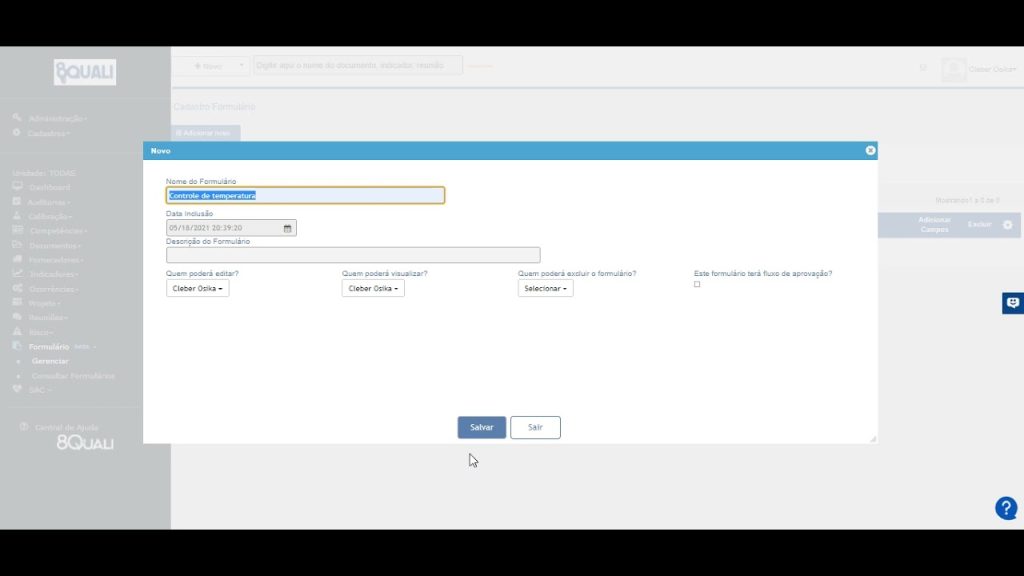1024x576 pixels.
Task: Close the Novo dialog with the X icon
Action: point(871,150)
